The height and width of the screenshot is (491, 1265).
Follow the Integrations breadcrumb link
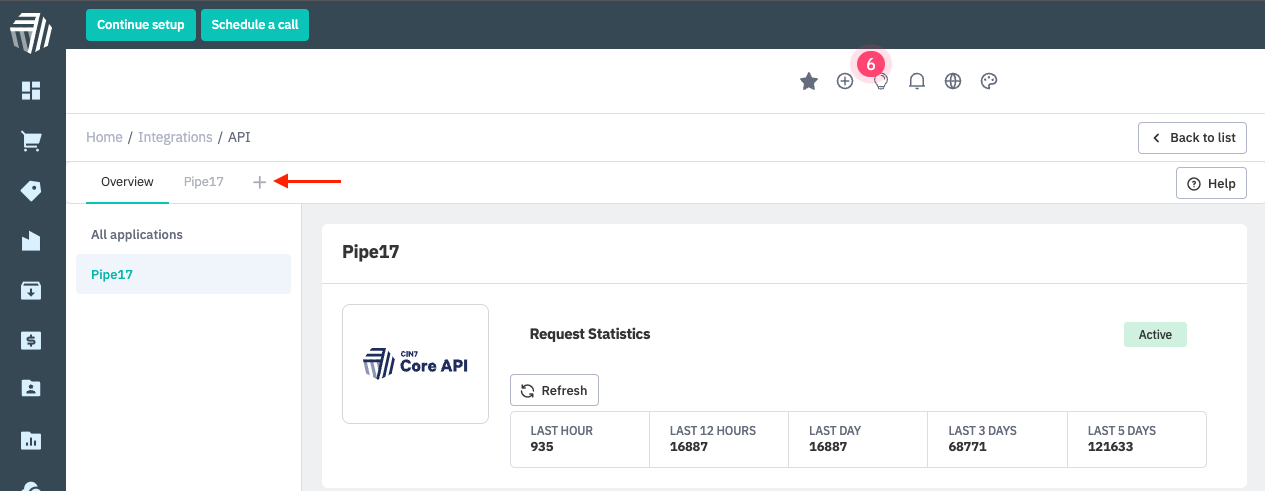tap(175, 137)
